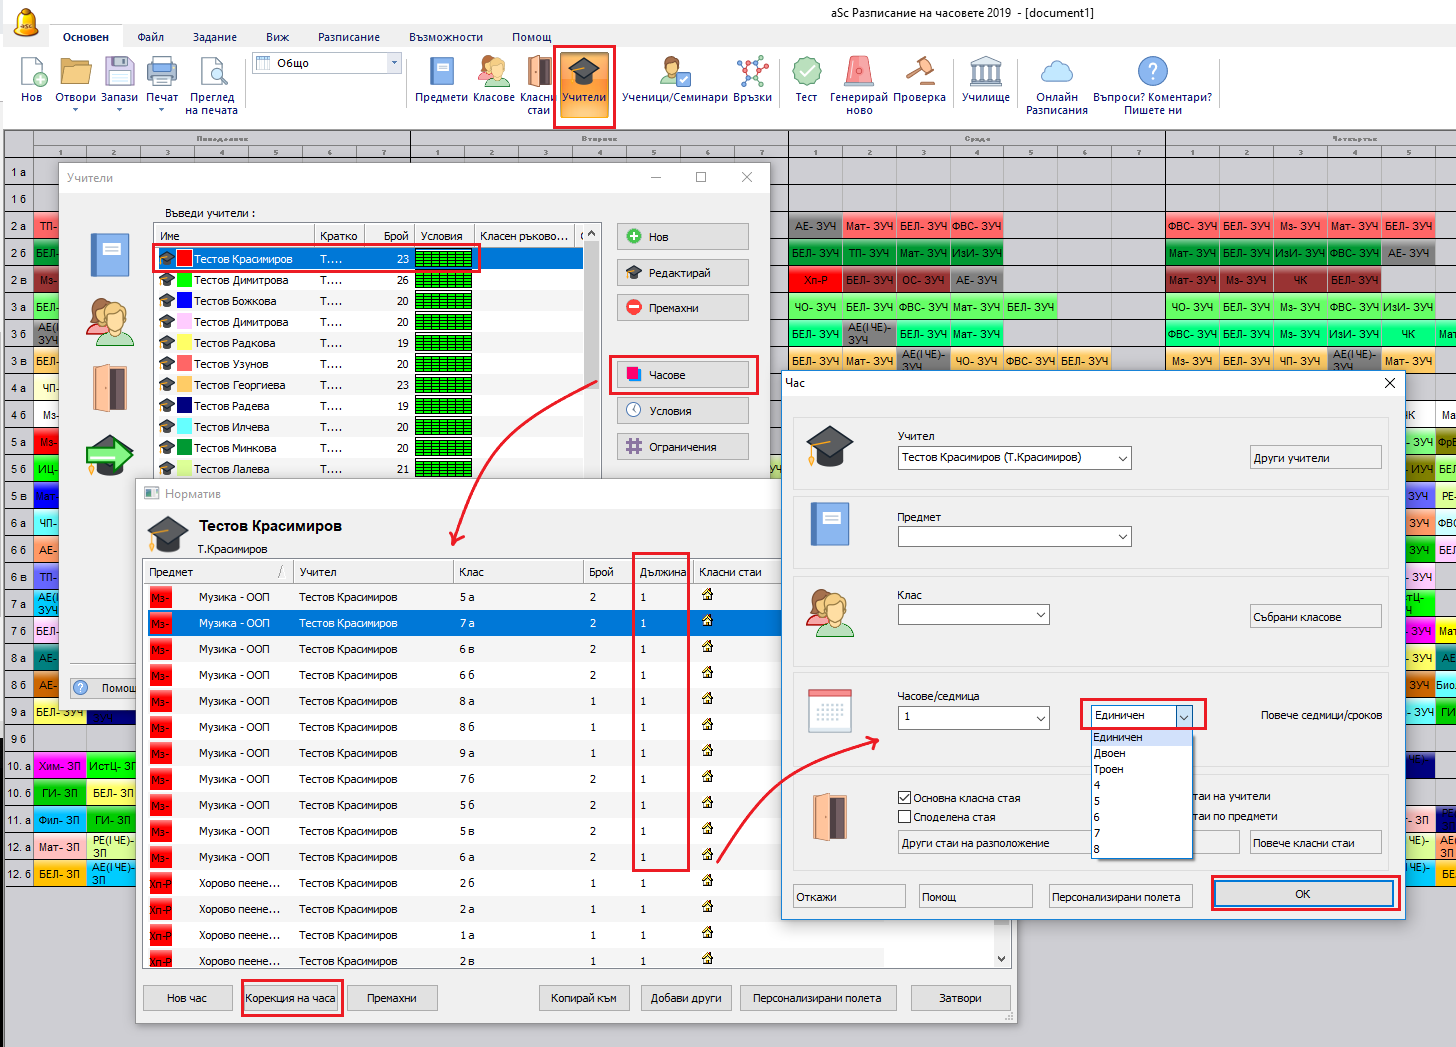Click the Корекция на часа button
Viewport: 1456px width, 1047px height.
[291, 998]
